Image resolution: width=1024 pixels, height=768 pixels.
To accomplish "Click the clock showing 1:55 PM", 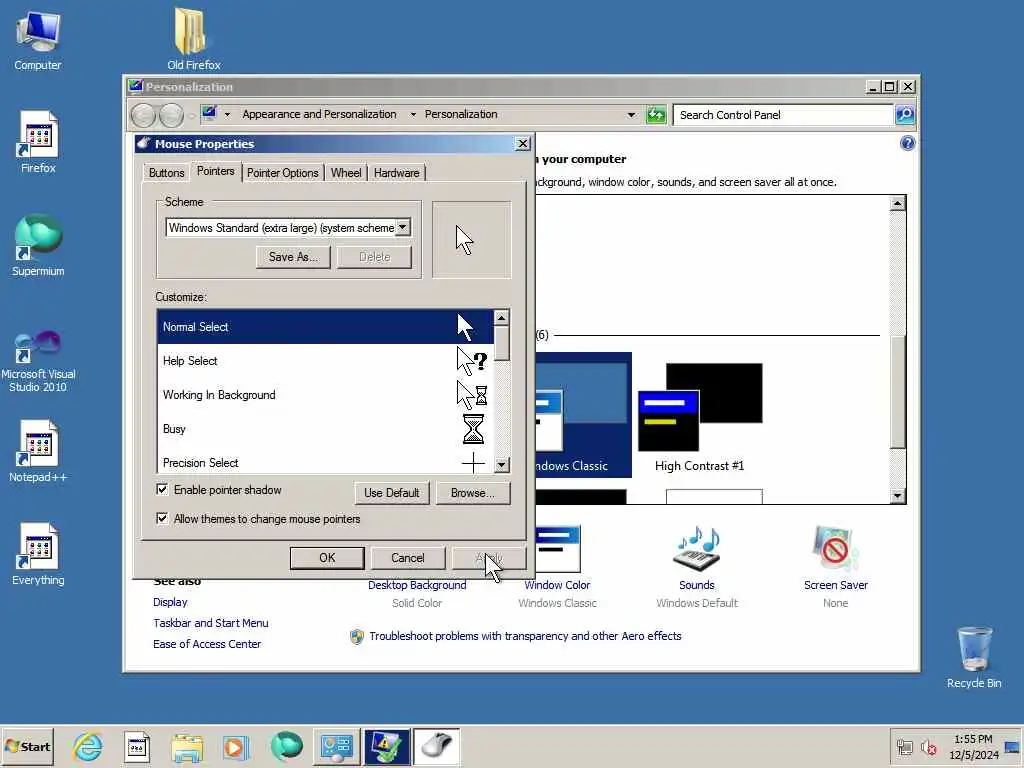I will (973, 739).
